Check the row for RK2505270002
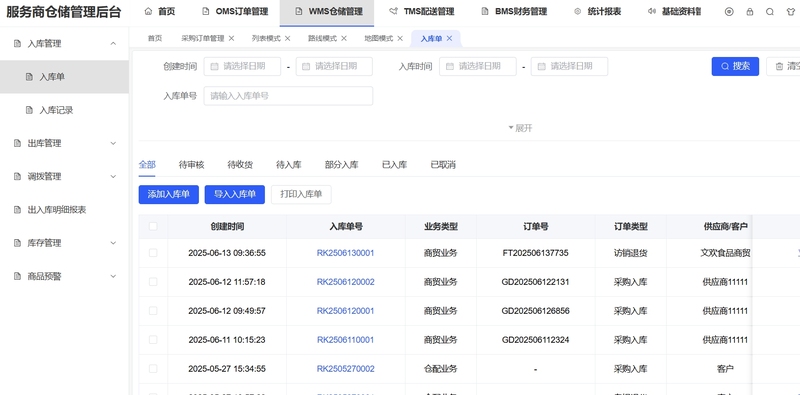The image size is (800, 395). click(153, 368)
